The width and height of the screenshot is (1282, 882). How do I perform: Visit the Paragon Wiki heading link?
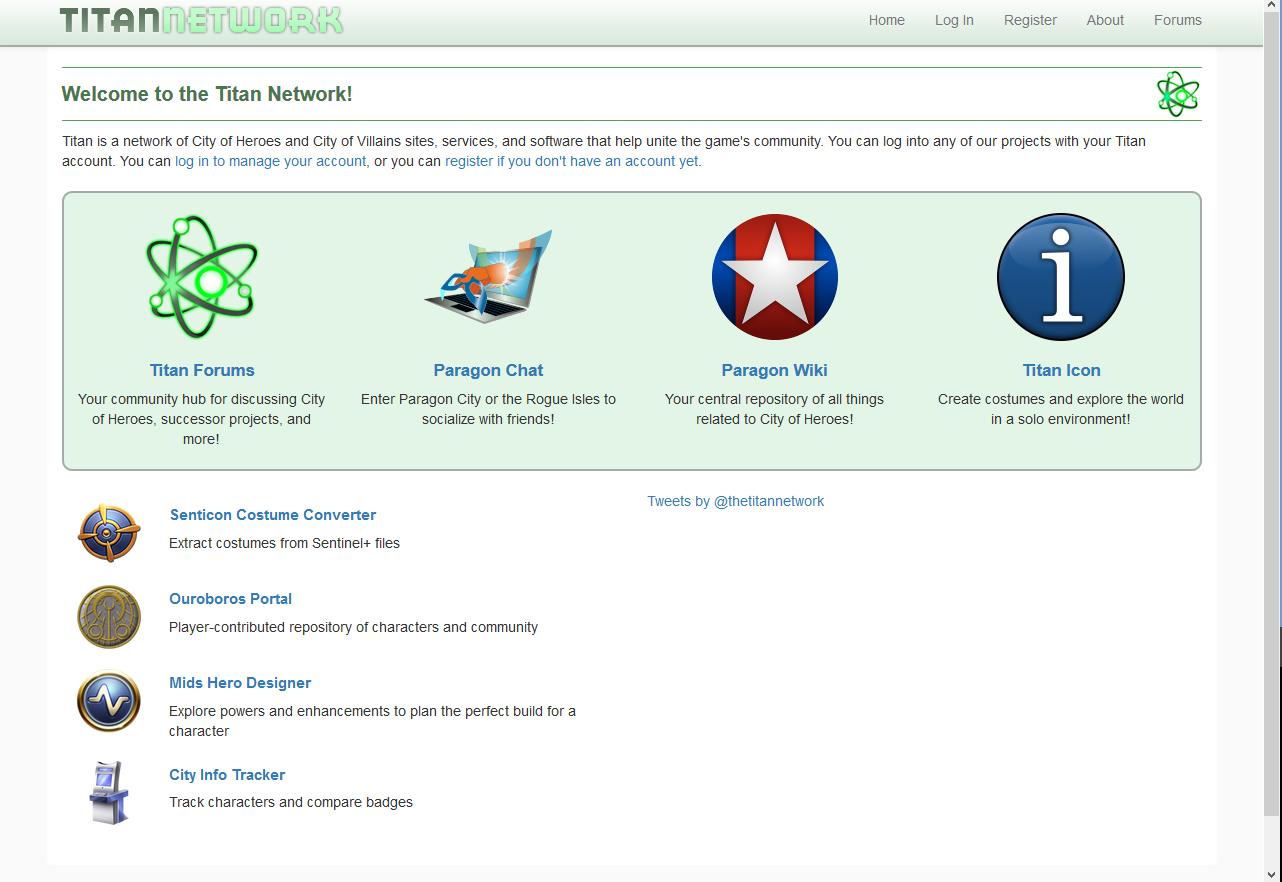click(x=775, y=370)
